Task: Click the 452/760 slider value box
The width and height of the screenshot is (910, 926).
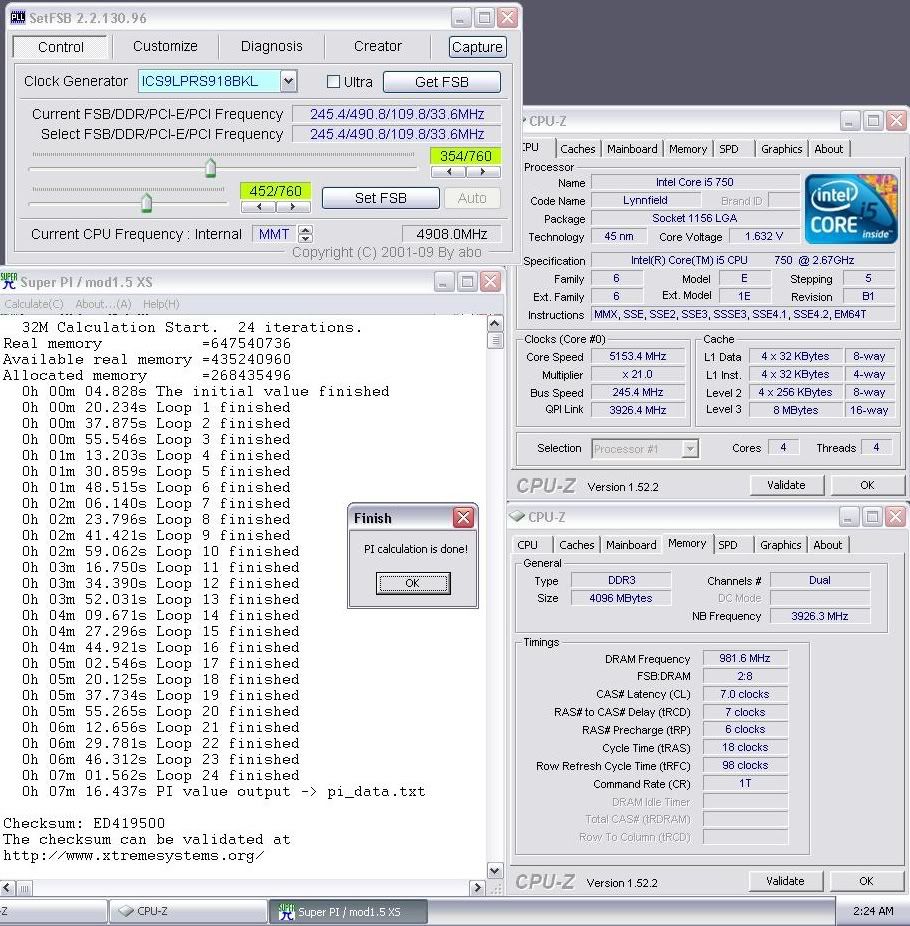Action: (x=275, y=191)
